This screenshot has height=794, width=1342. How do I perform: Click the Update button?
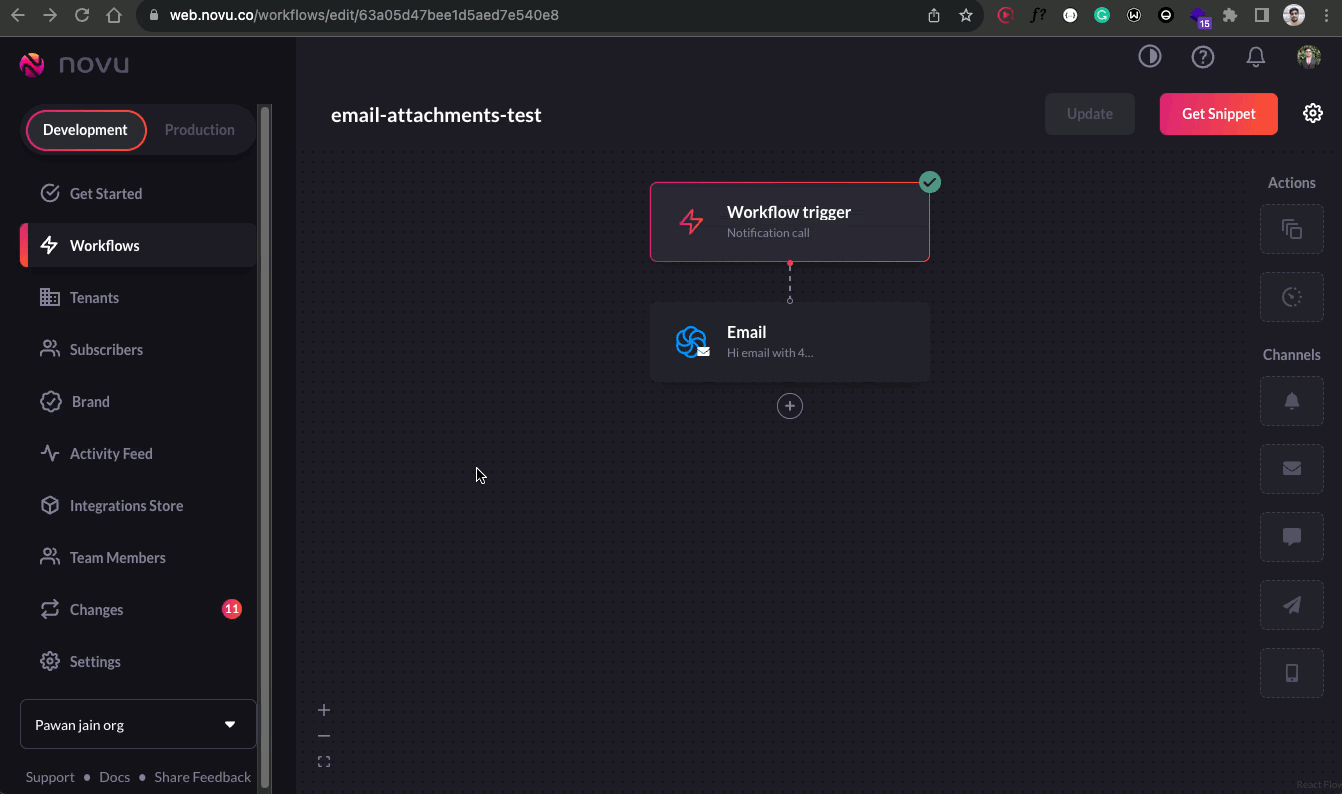pyautogui.click(x=1090, y=114)
